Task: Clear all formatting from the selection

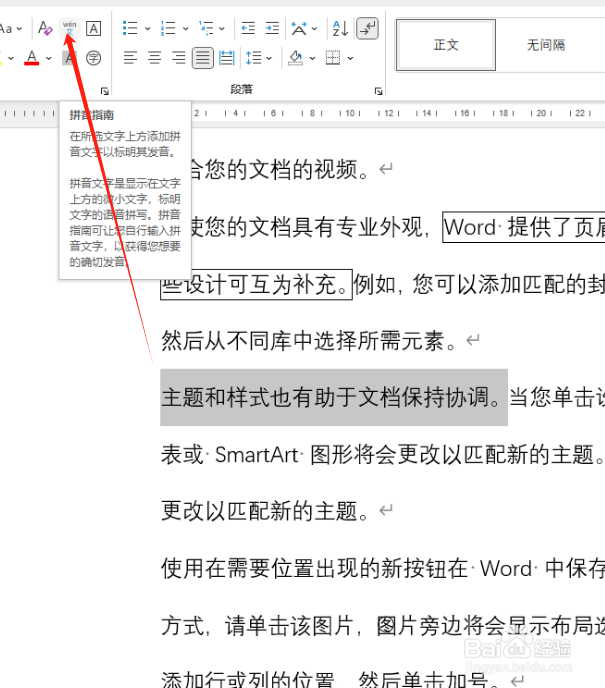Action: pos(45,29)
